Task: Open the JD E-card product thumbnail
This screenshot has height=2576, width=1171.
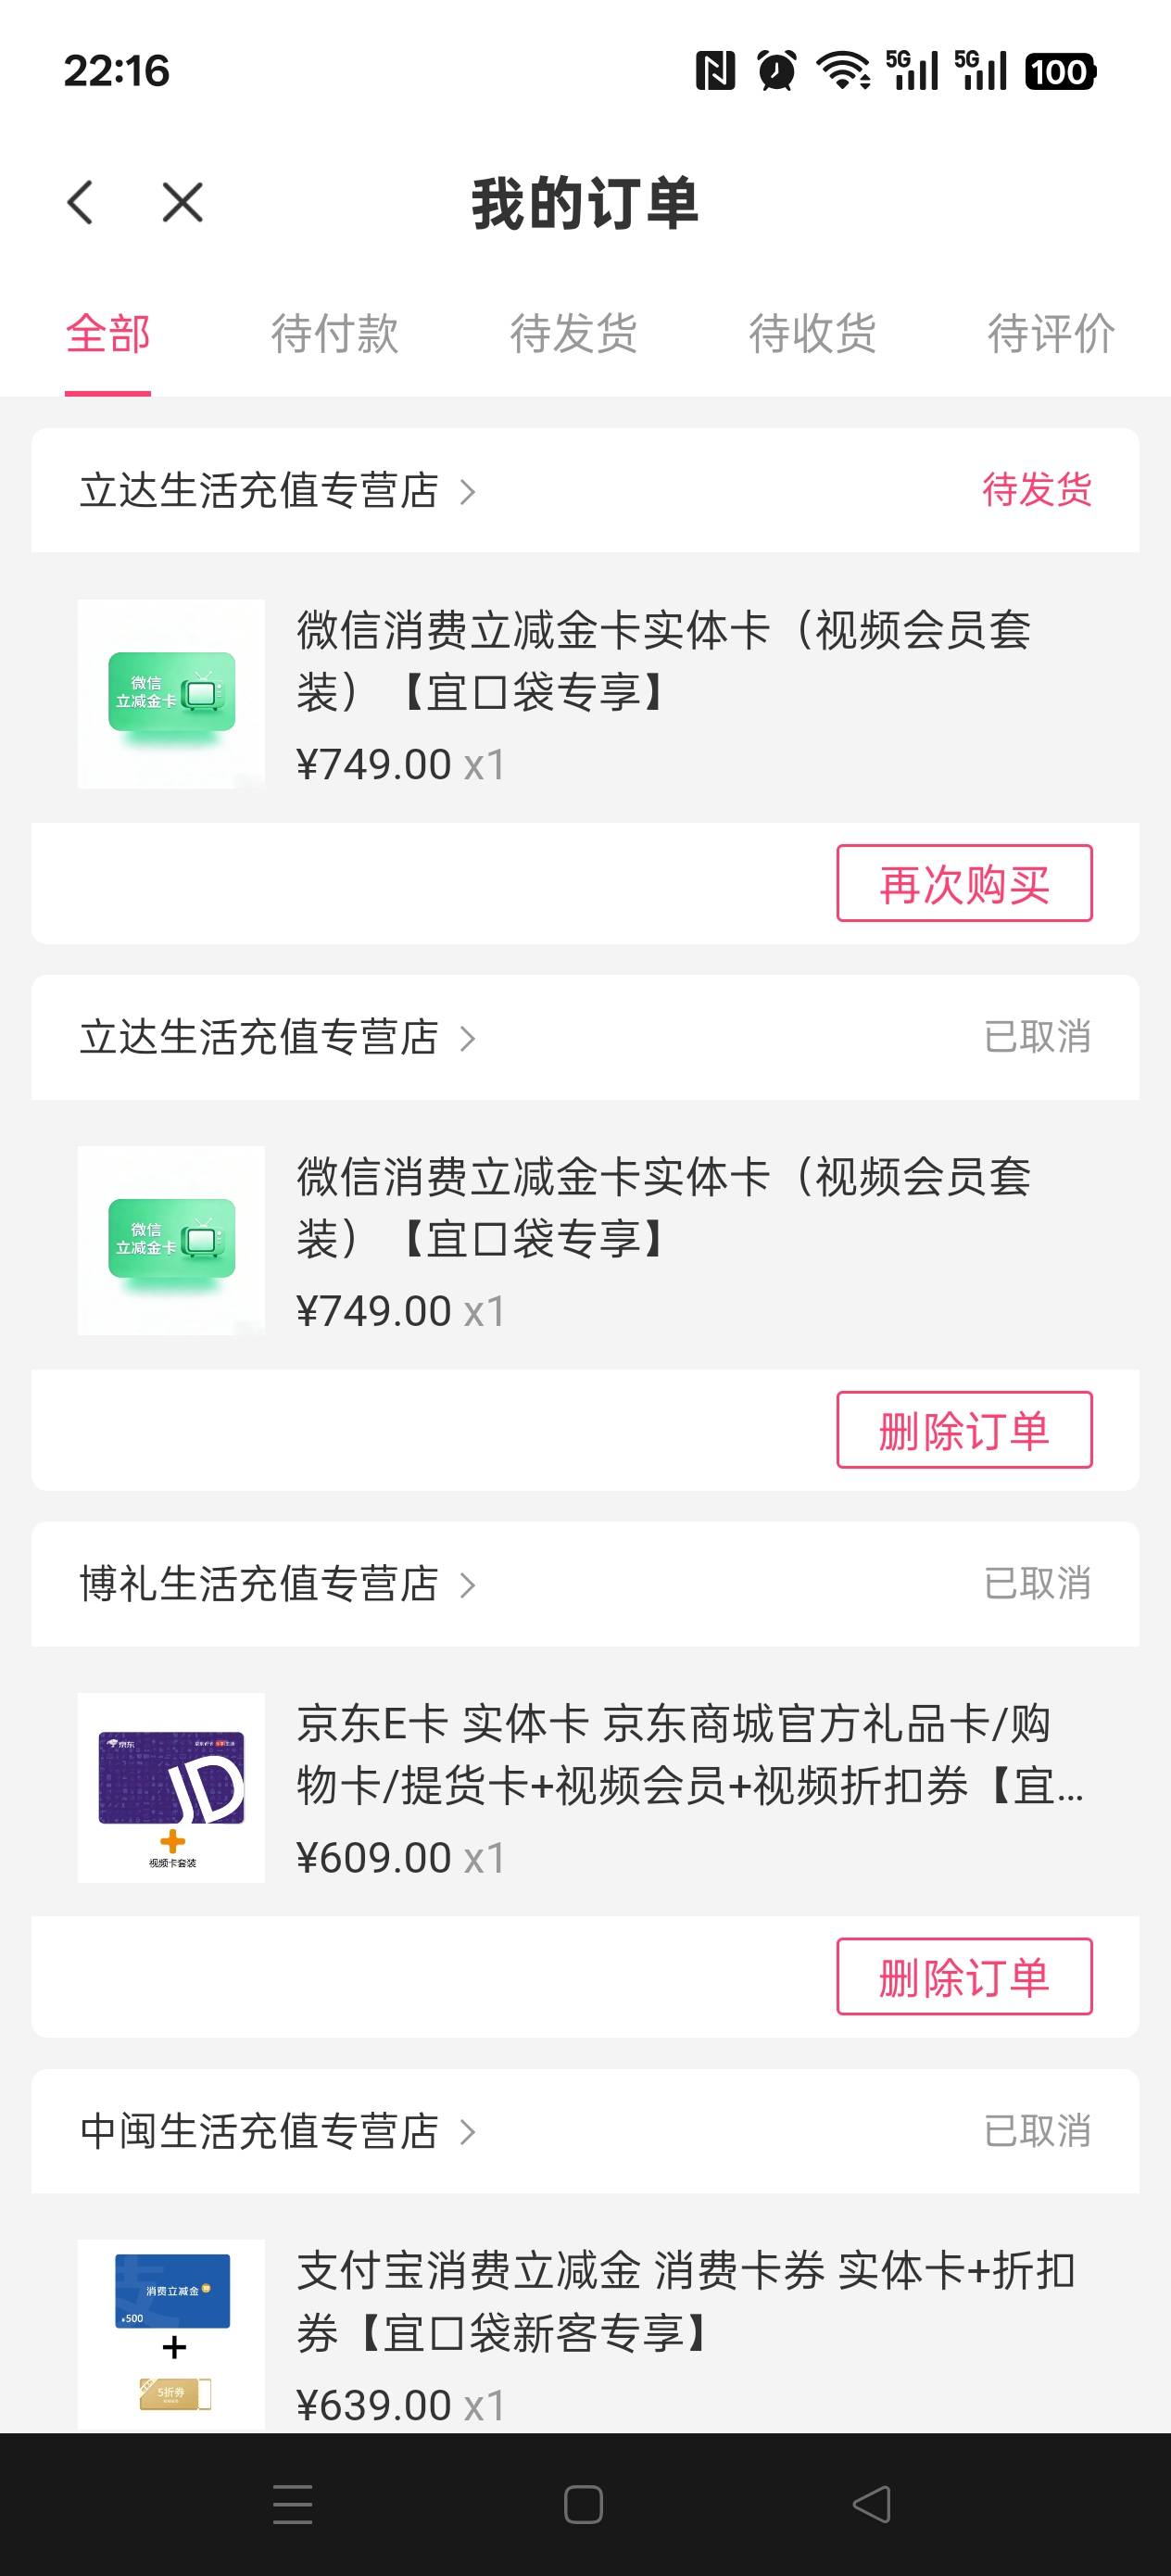Action: pos(171,1787)
